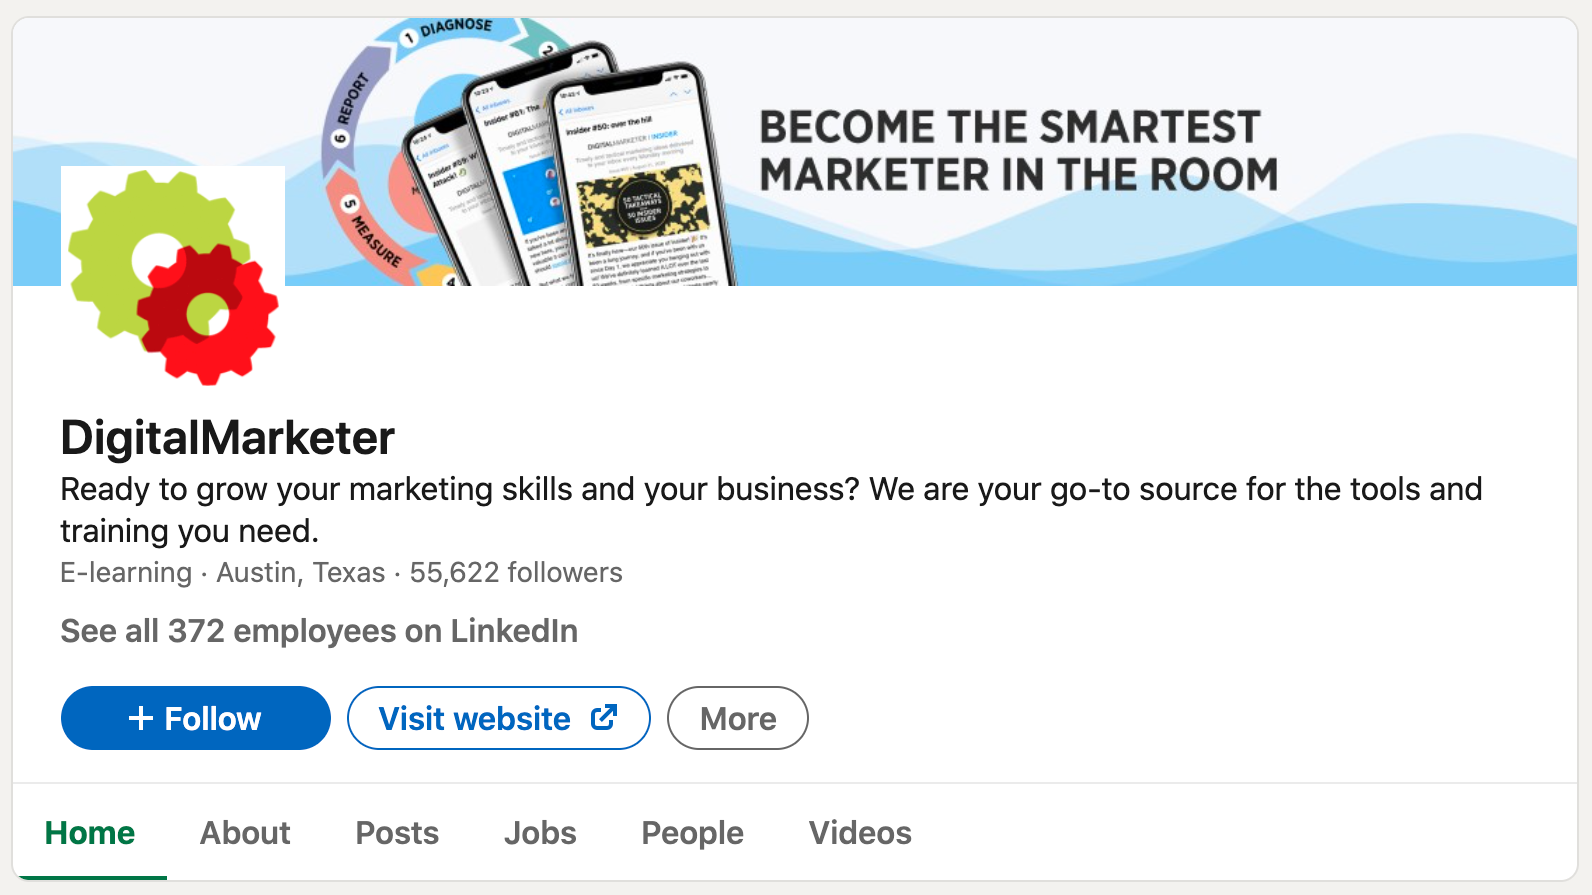See all 372 employees on LinkedIn
The image size is (1592, 895).
[x=319, y=631]
